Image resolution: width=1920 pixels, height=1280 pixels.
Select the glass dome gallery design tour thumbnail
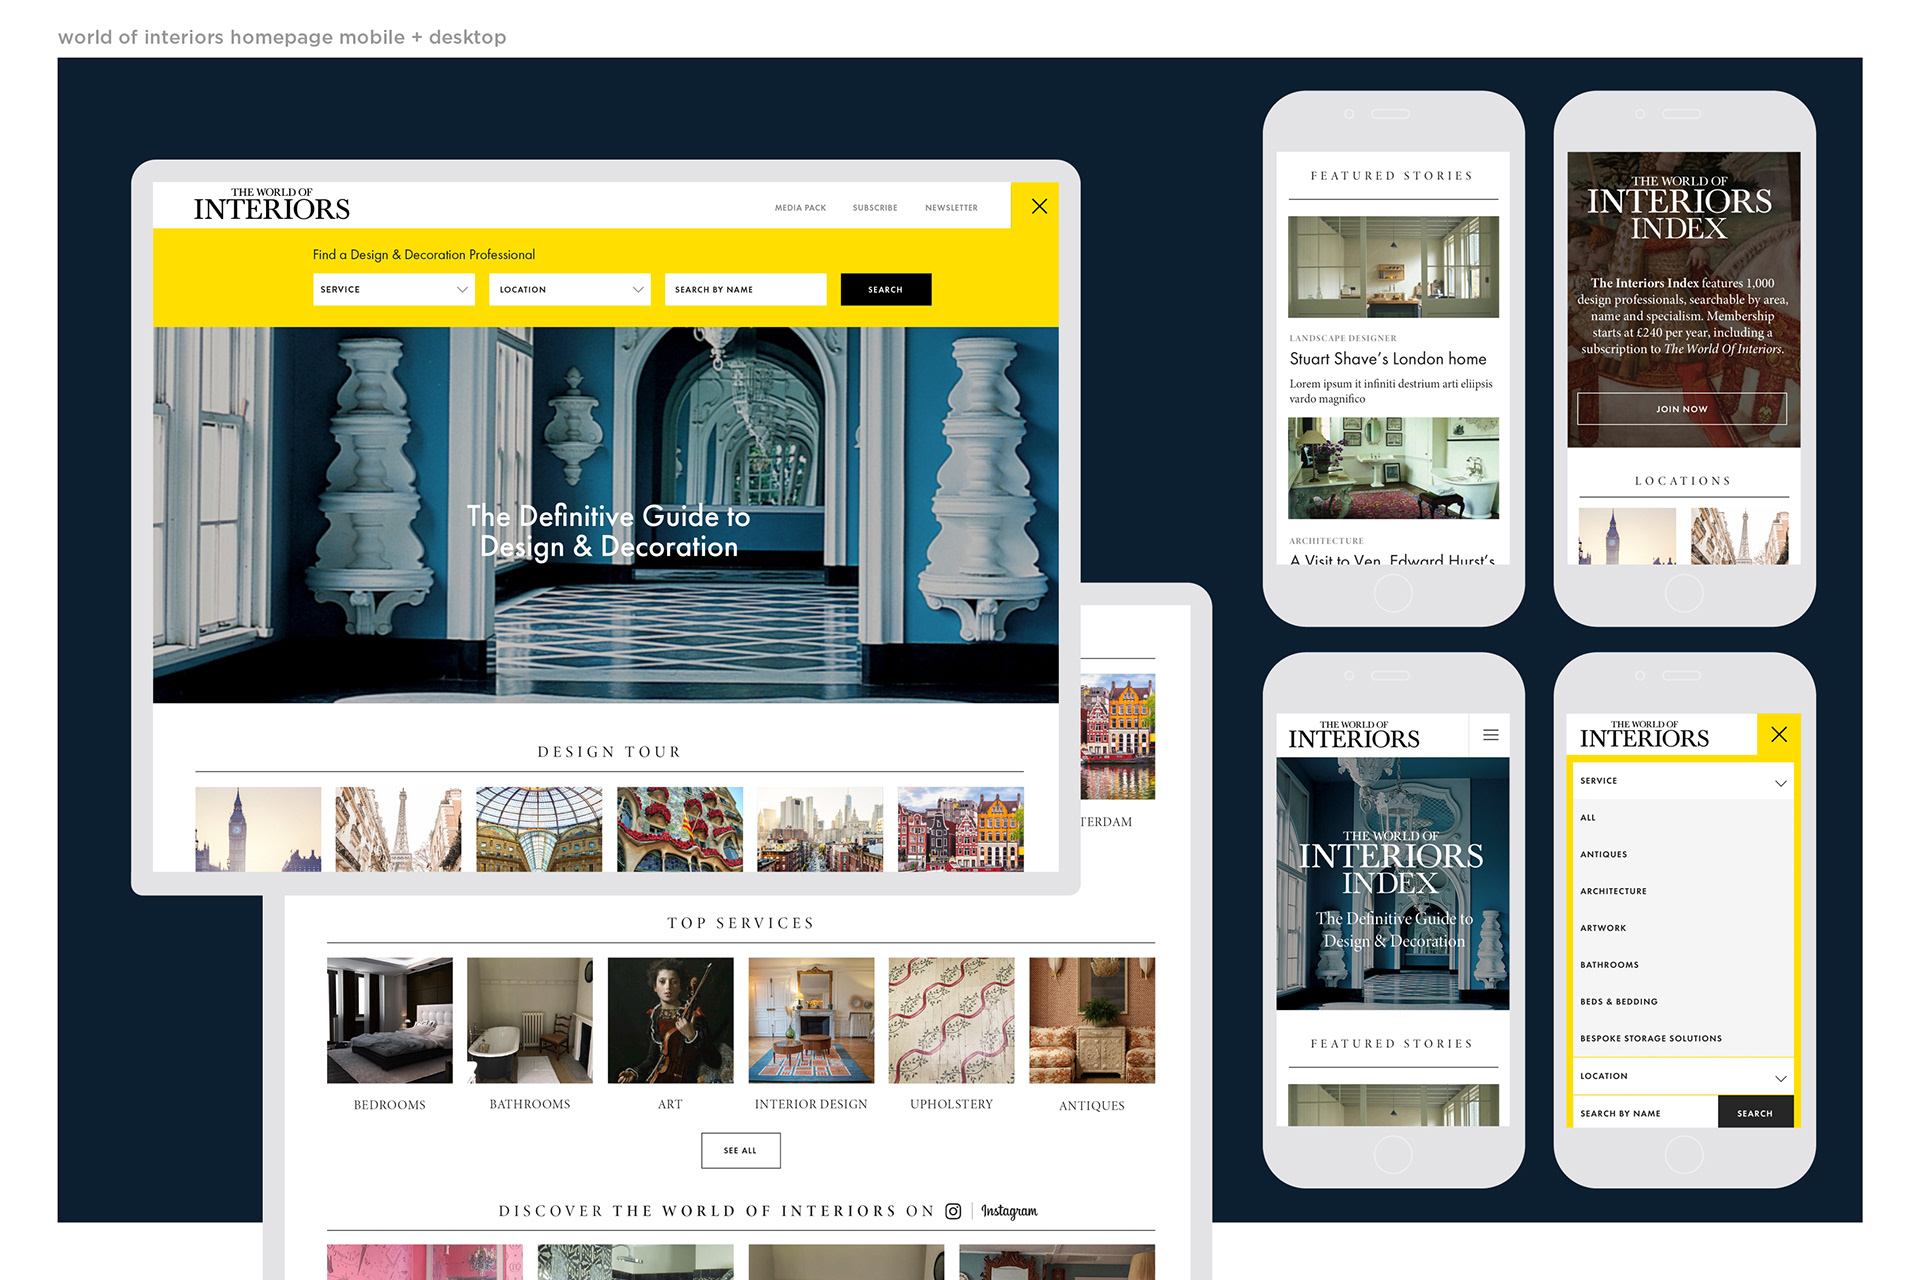(539, 829)
